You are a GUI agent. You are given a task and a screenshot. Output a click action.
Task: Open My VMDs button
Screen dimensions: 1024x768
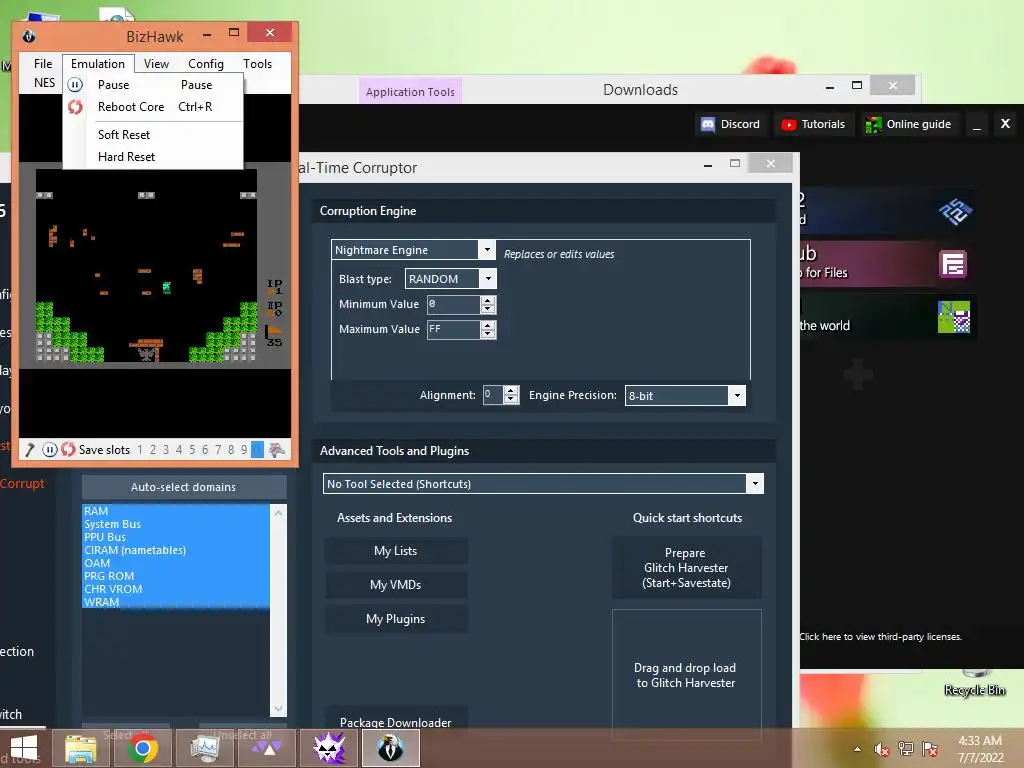(x=396, y=584)
